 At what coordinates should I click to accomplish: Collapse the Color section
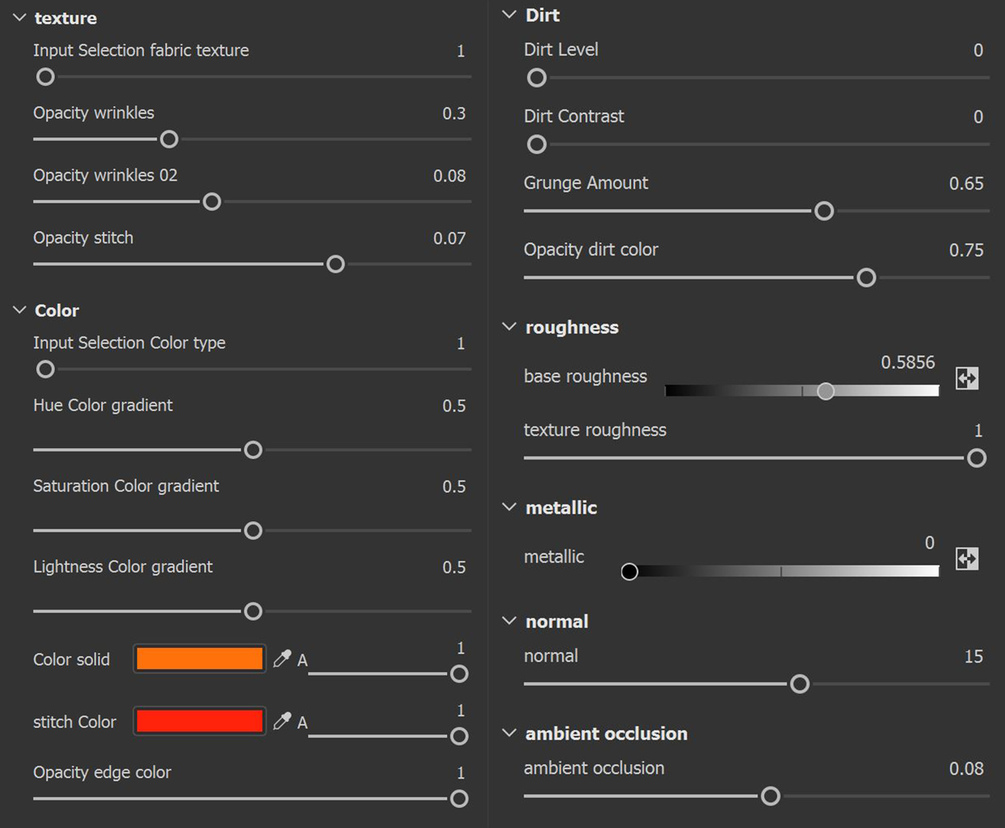(x=19, y=311)
